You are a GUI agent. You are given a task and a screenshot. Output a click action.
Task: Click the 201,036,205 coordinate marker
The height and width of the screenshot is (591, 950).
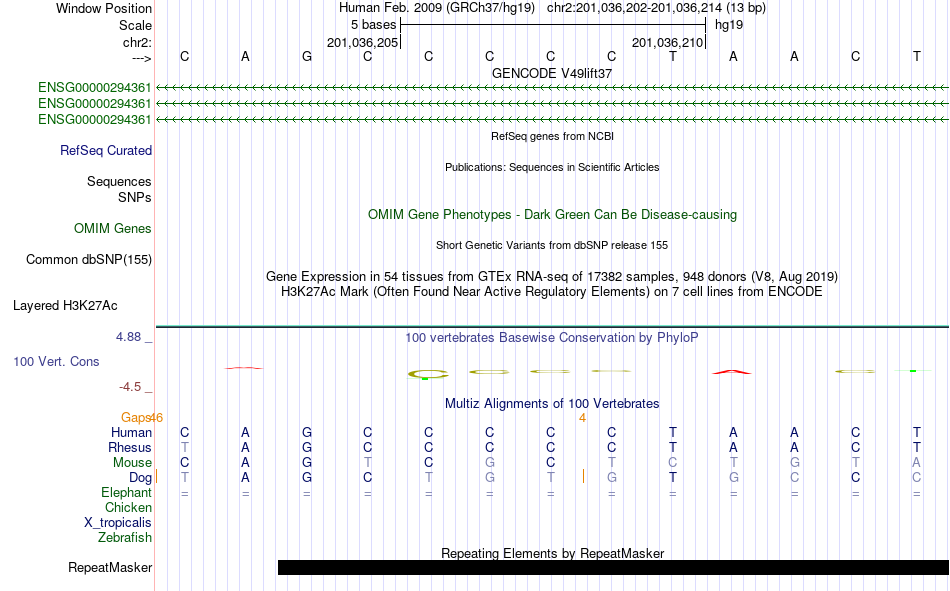coord(362,42)
